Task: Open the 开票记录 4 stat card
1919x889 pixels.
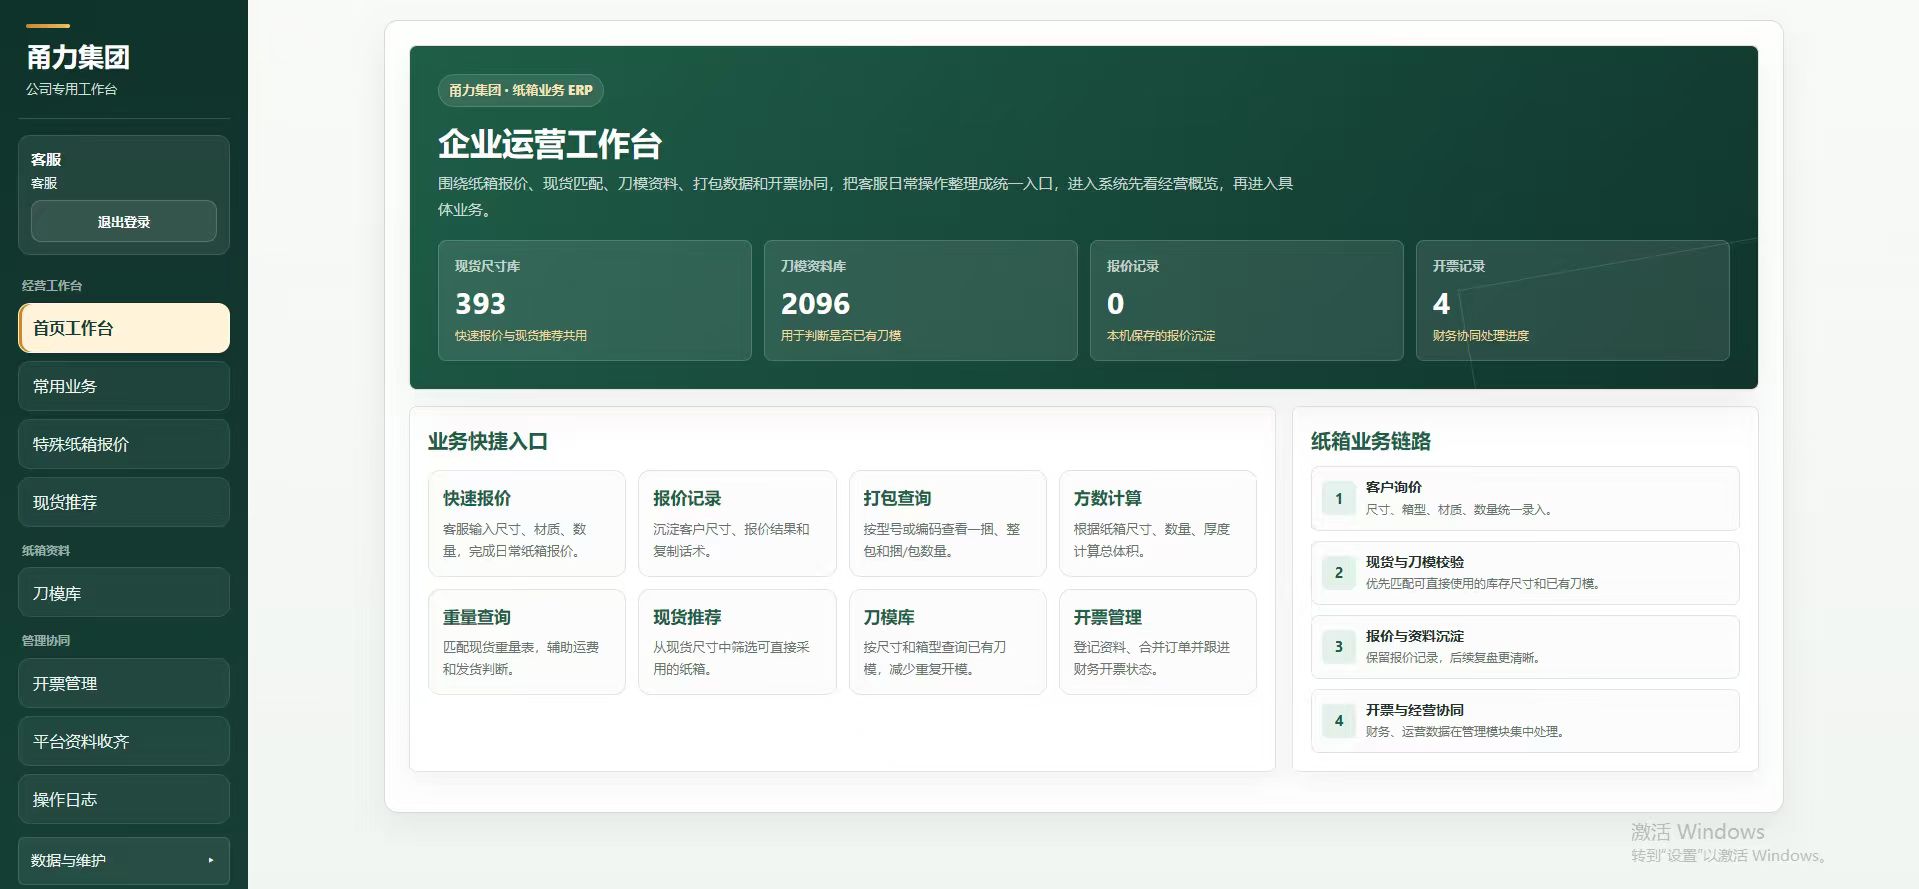Action: pyautogui.click(x=1573, y=300)
